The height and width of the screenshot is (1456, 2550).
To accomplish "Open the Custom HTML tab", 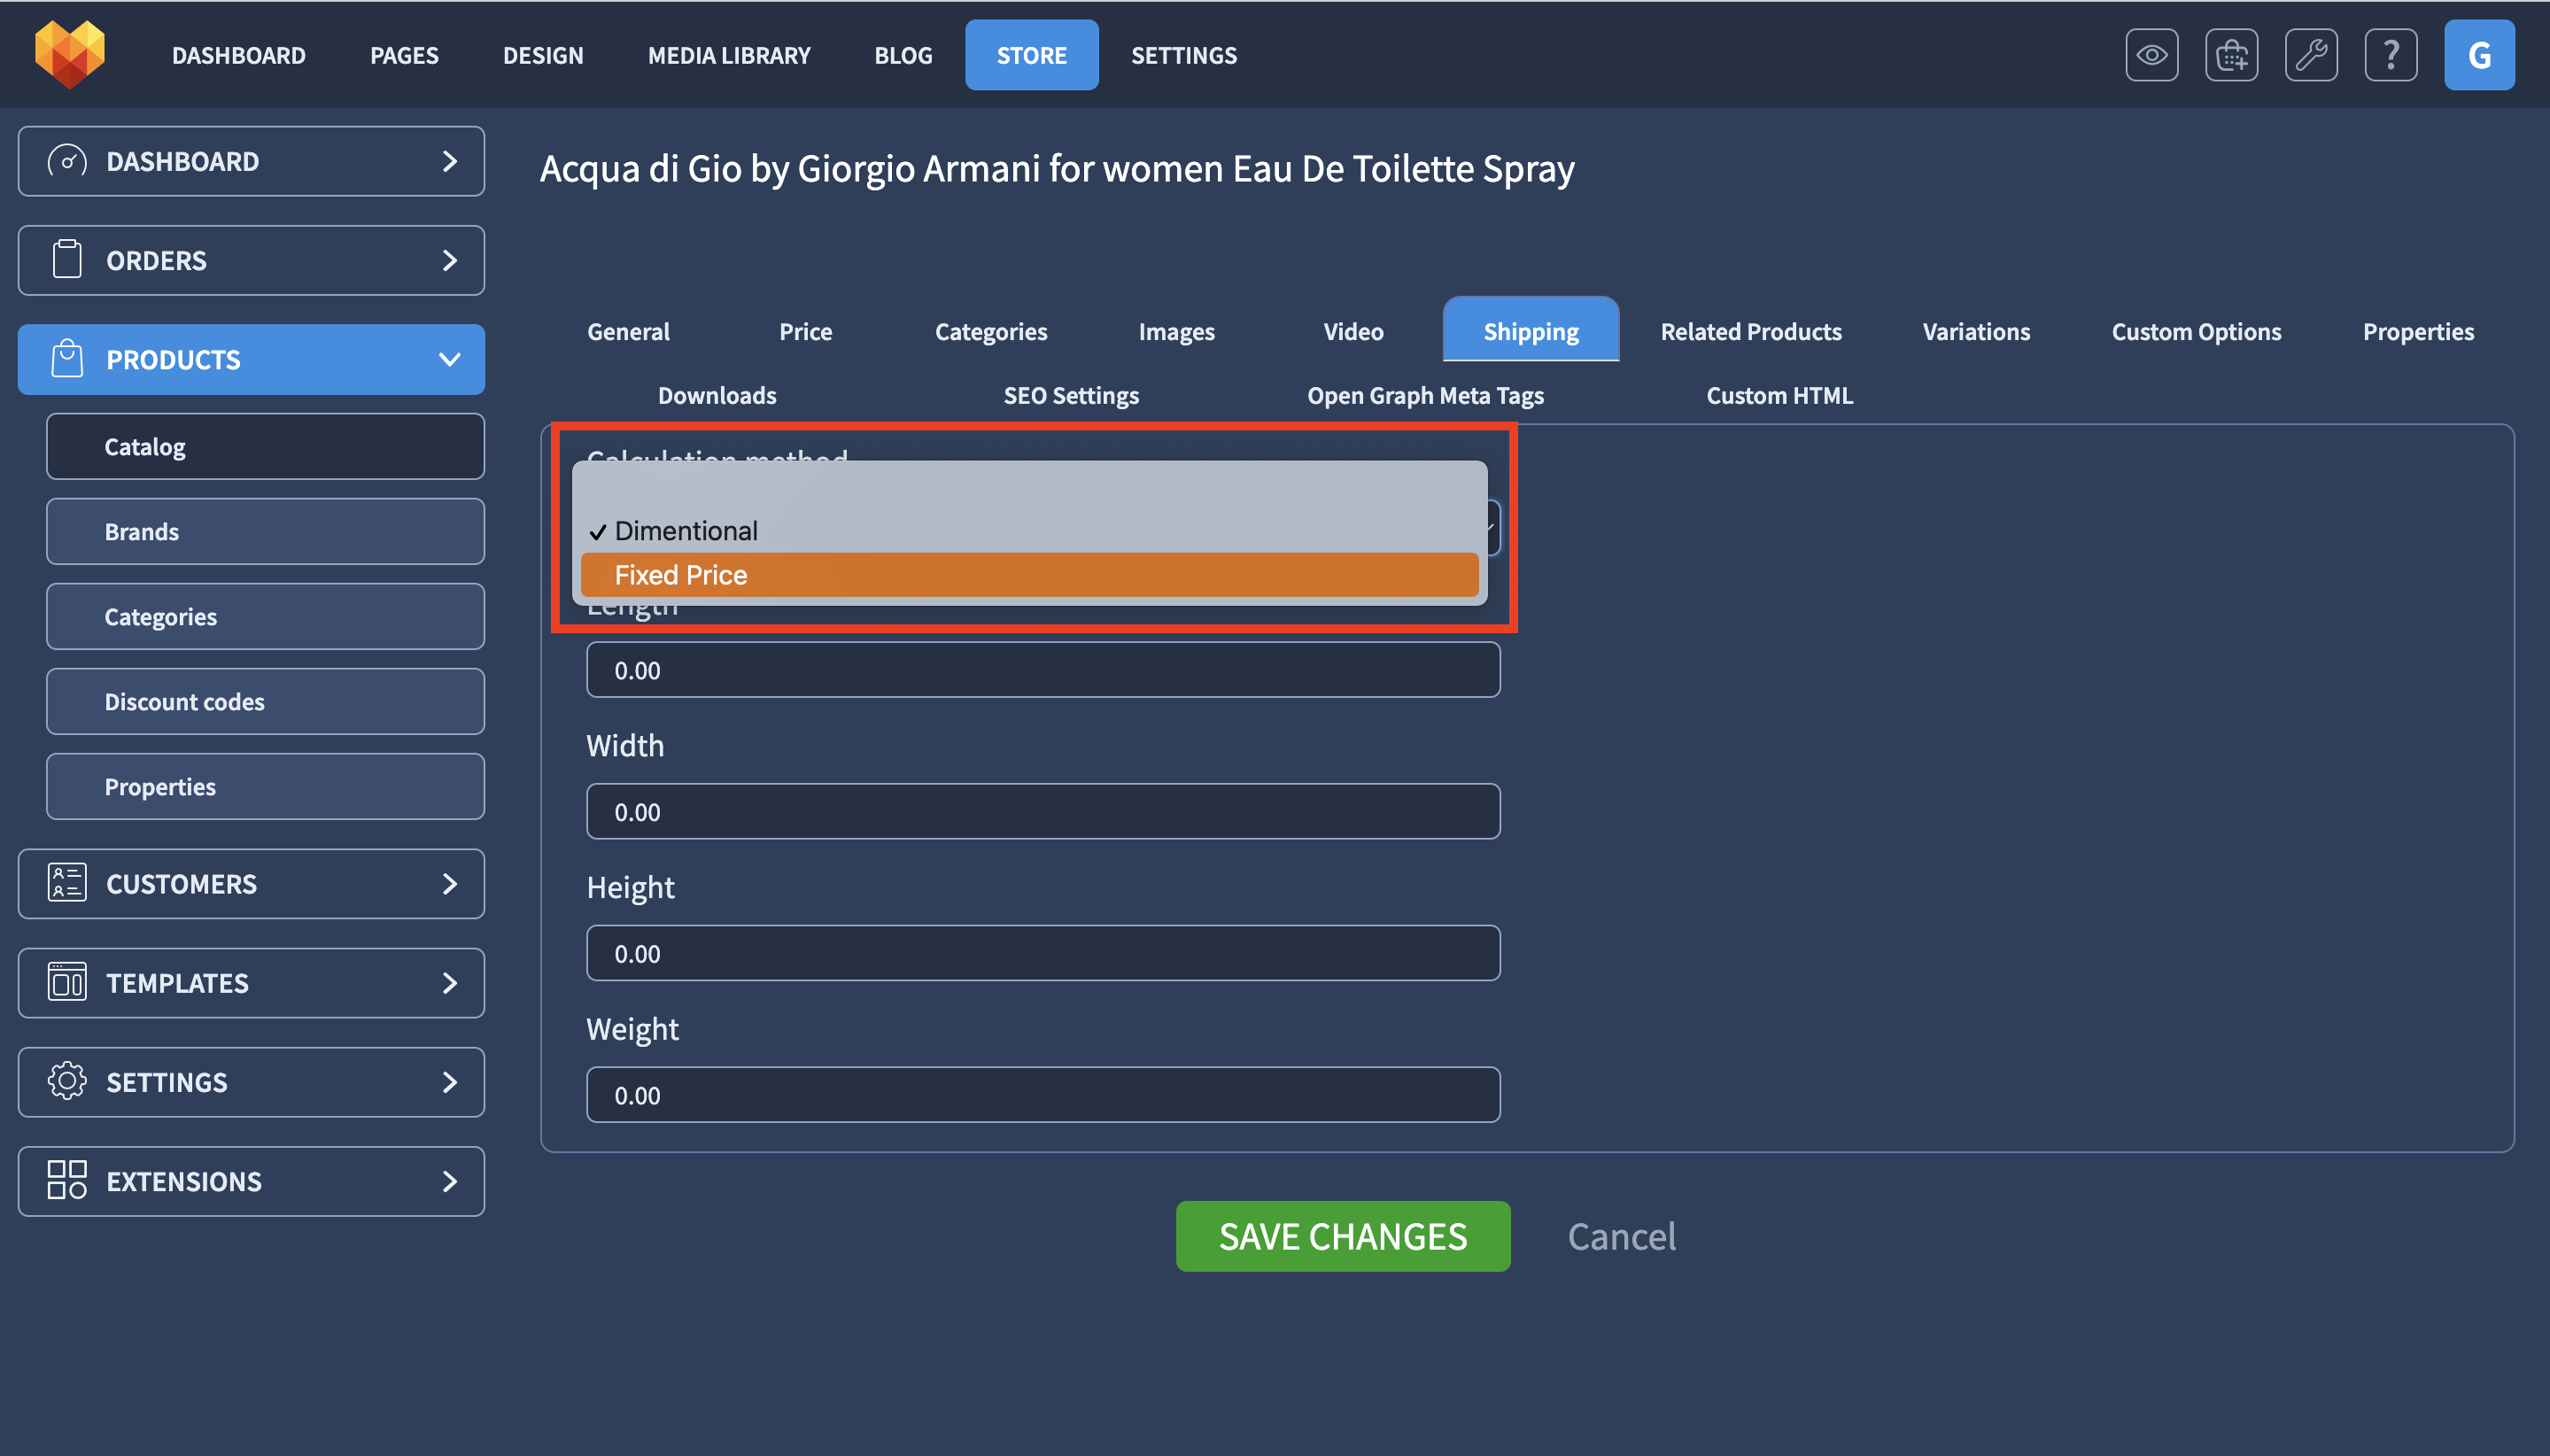I will click(x=1779, y=395).
